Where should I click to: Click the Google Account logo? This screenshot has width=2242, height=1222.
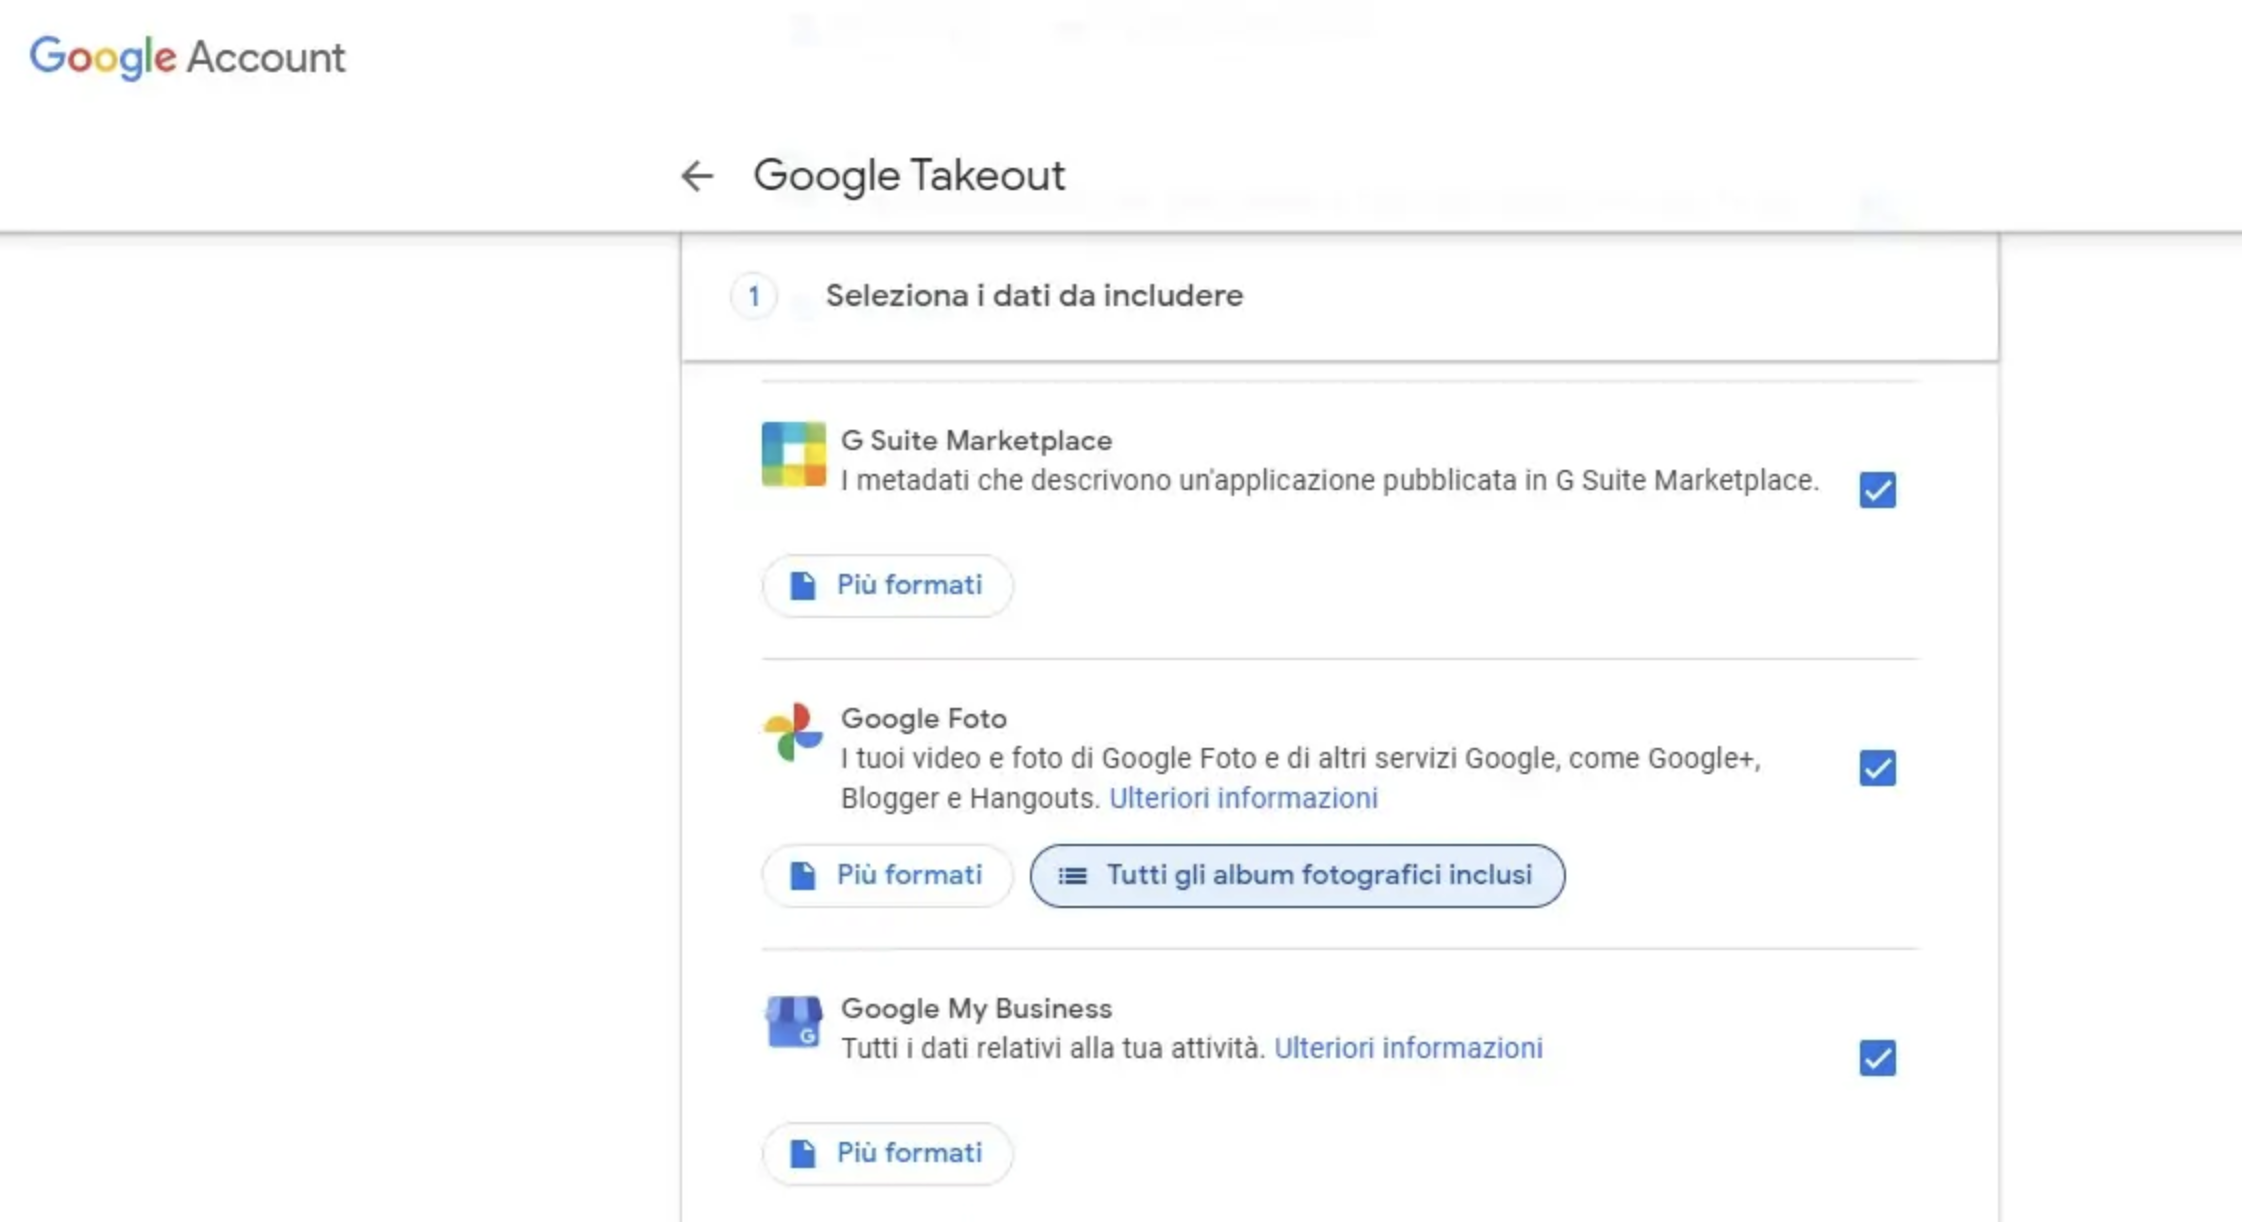[x=187, y=57]
